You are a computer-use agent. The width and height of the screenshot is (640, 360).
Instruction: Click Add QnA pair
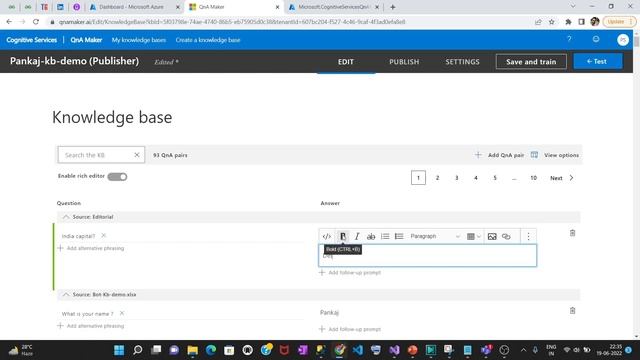500,155
